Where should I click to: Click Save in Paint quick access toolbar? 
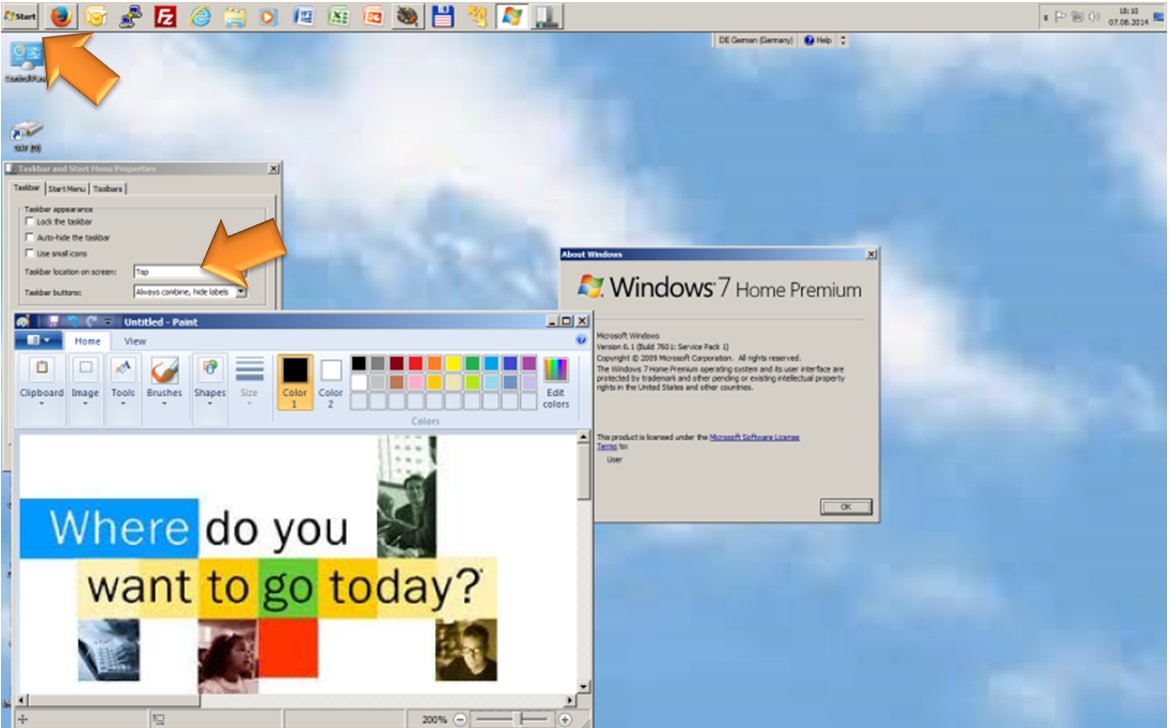[x=53, y=321]
